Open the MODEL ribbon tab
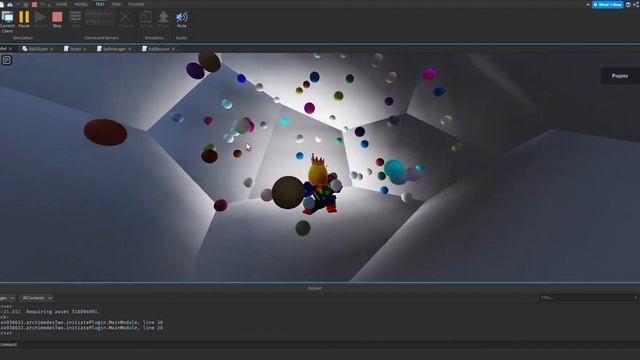Image resolution: width=640 pixels, height=360 pixels. [x=81, y=4]
